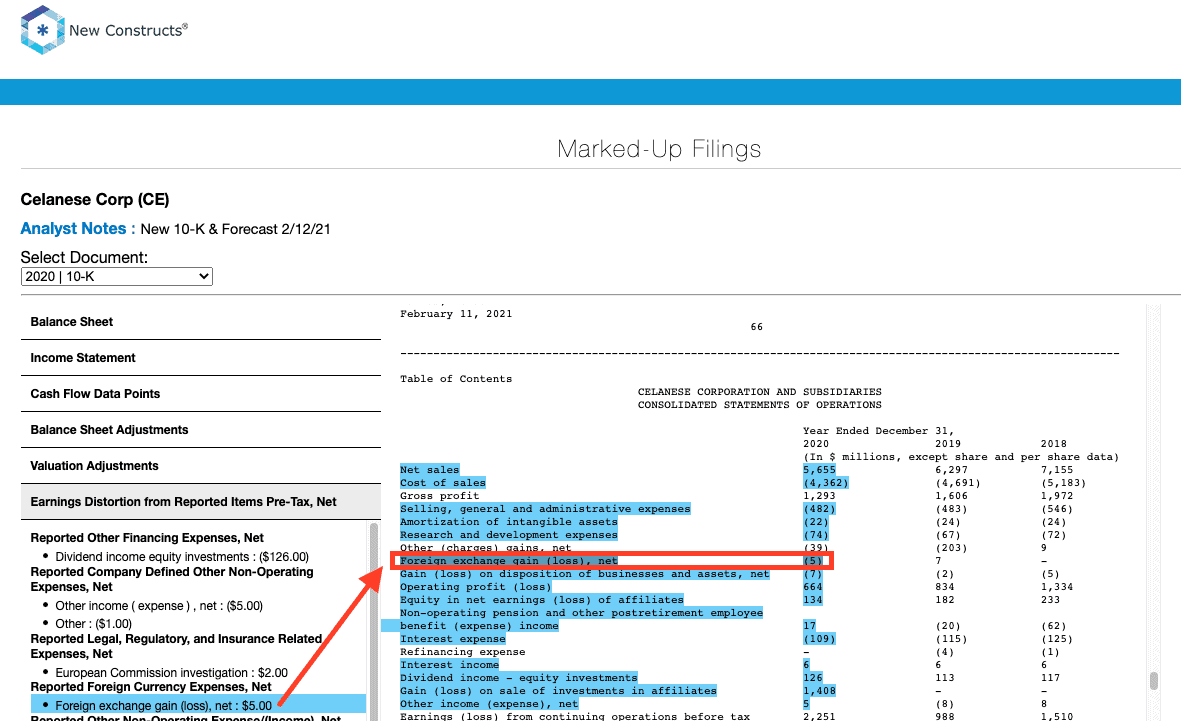This screenshot has height=721, width=1181.
Task: Click the New 10-K & Forecast 2/12/21 note
Action: tap(236, 229)
